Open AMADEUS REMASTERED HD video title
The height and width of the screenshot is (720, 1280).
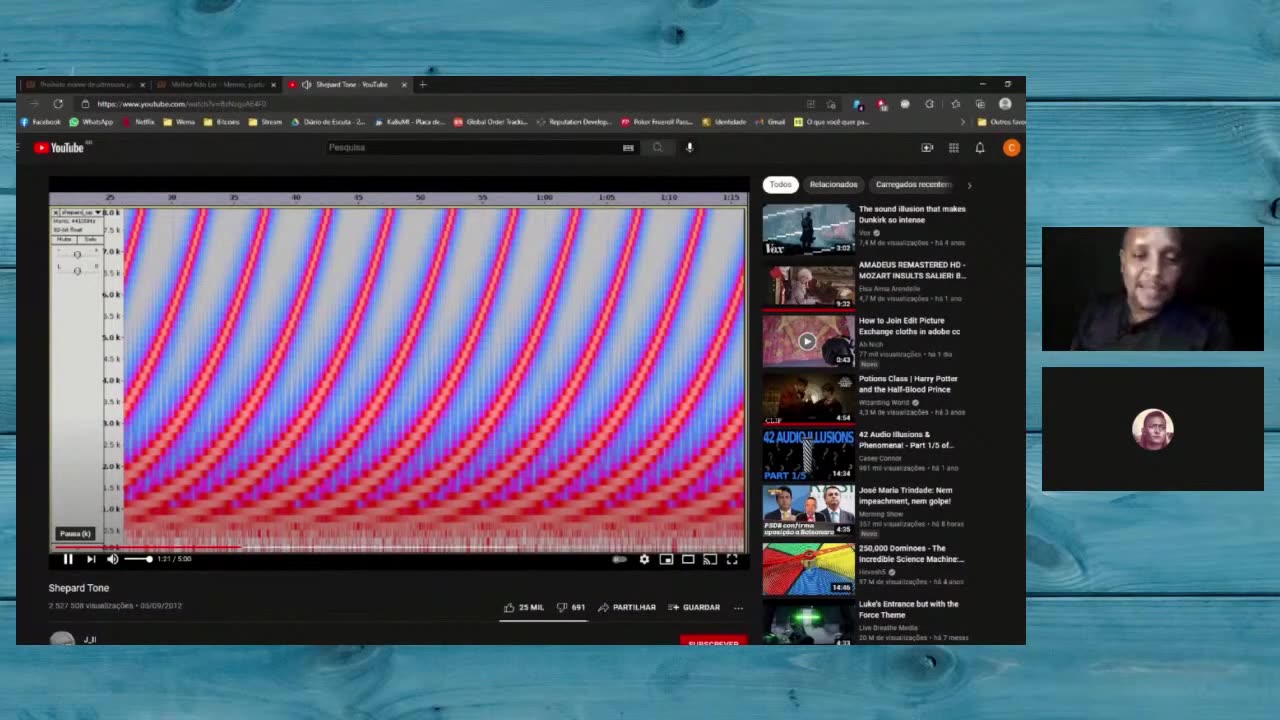912,270
